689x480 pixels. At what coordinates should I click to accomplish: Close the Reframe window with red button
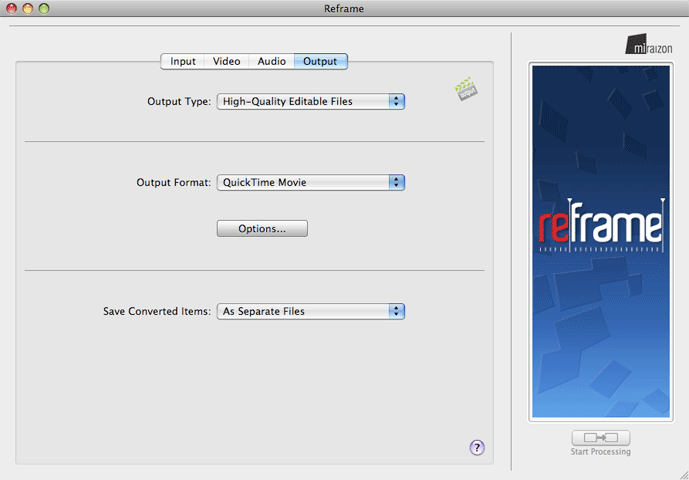click(x=12, y=8)
